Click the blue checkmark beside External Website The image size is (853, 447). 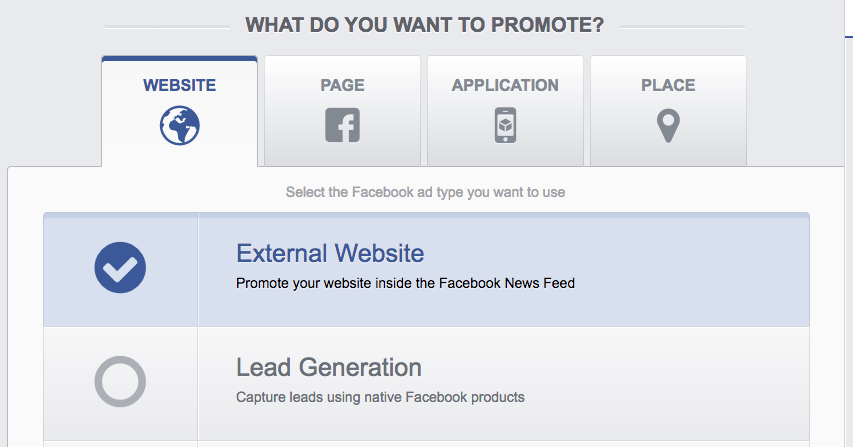coord(120,267)
